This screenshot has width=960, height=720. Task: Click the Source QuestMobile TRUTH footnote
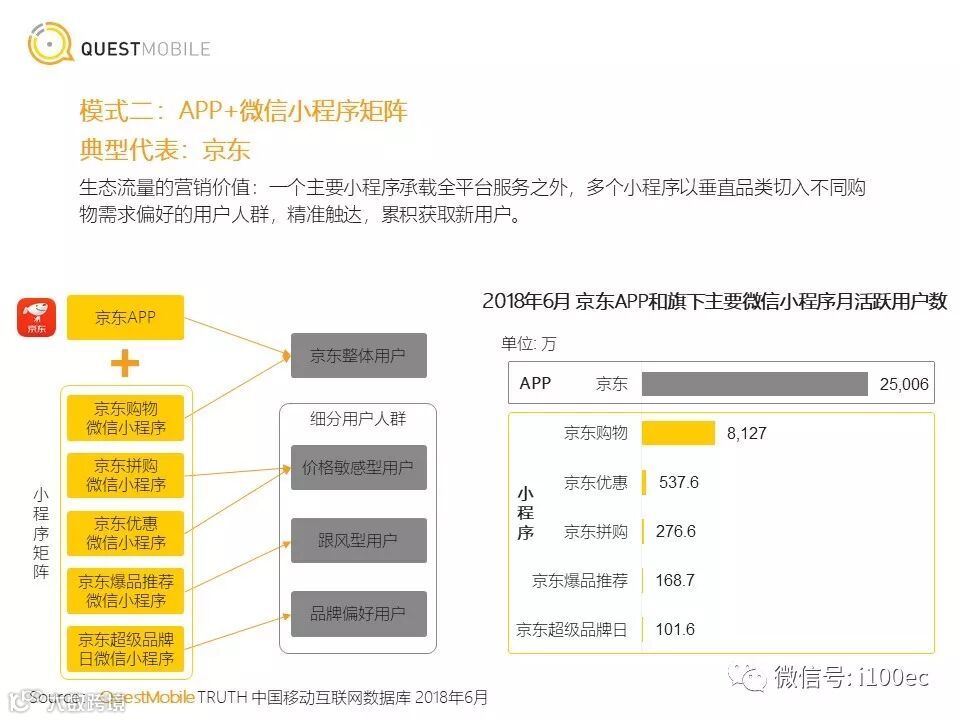tap(258, 697)
